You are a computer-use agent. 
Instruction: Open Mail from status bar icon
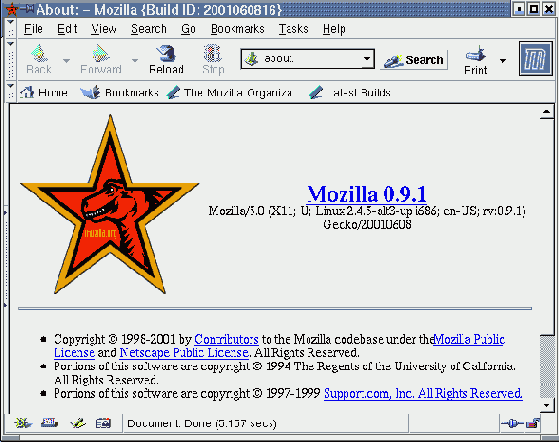(x=49, y=423)
